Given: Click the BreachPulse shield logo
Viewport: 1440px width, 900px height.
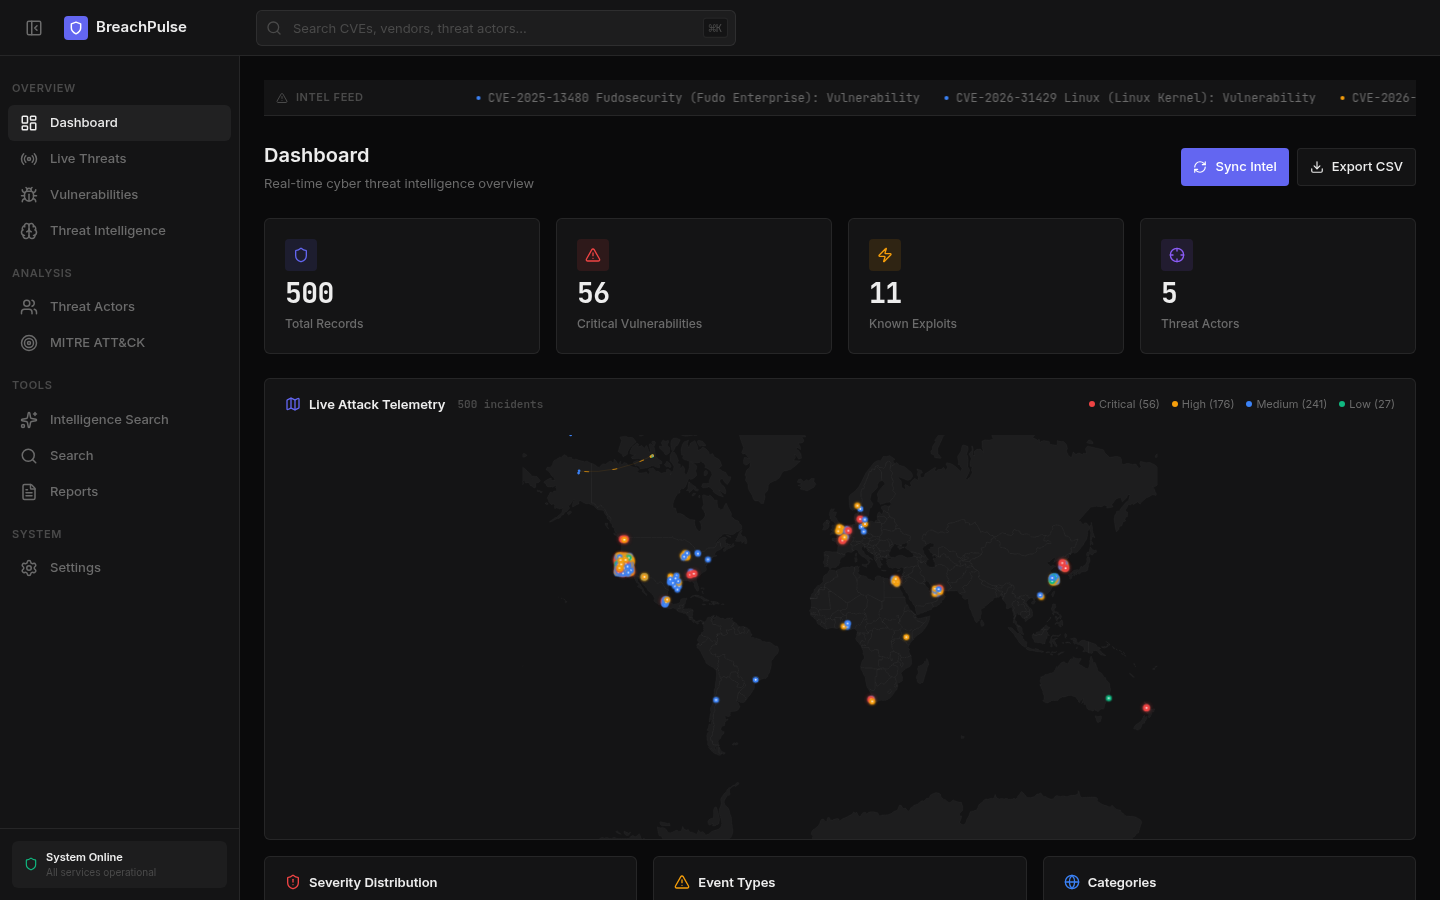Looking at the screenshot, I should point(76,28).
